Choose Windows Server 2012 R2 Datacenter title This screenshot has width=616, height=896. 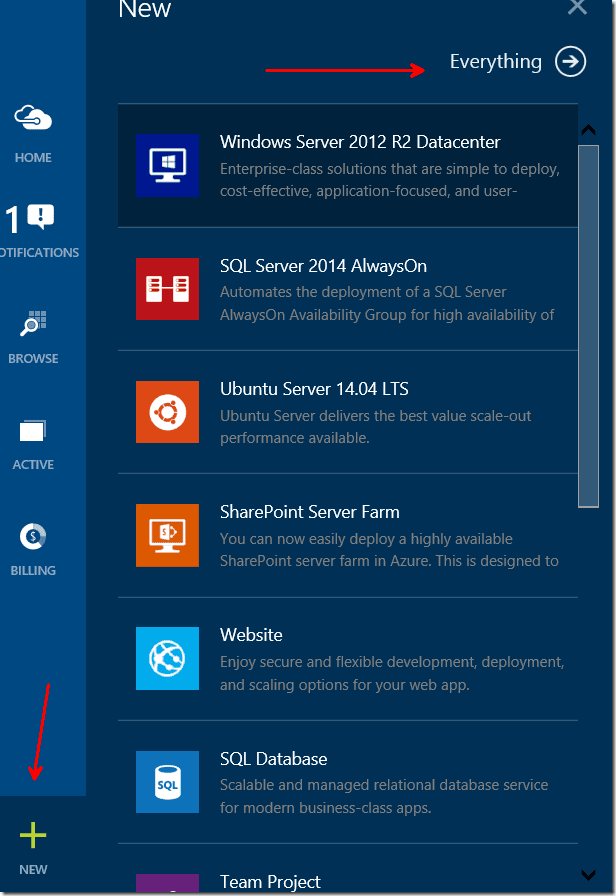pyautogui.click(x=360, y=142)
